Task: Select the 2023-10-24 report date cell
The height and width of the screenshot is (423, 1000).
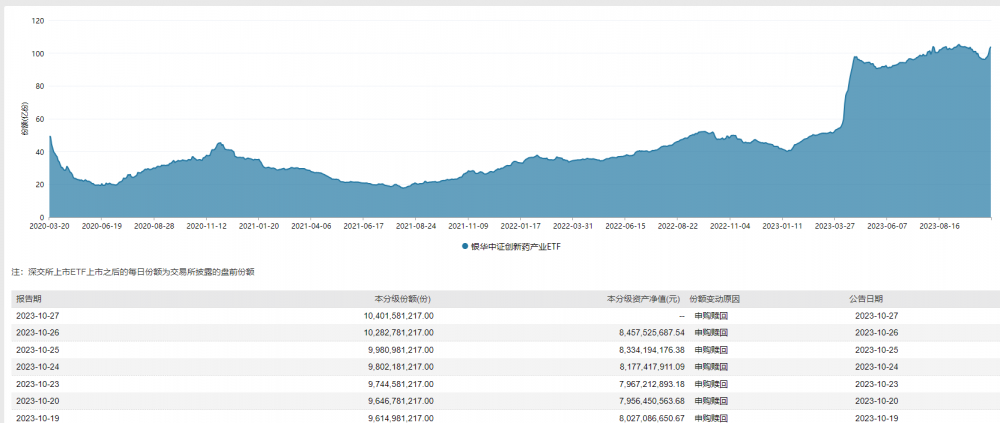Action: pos(38,366)
